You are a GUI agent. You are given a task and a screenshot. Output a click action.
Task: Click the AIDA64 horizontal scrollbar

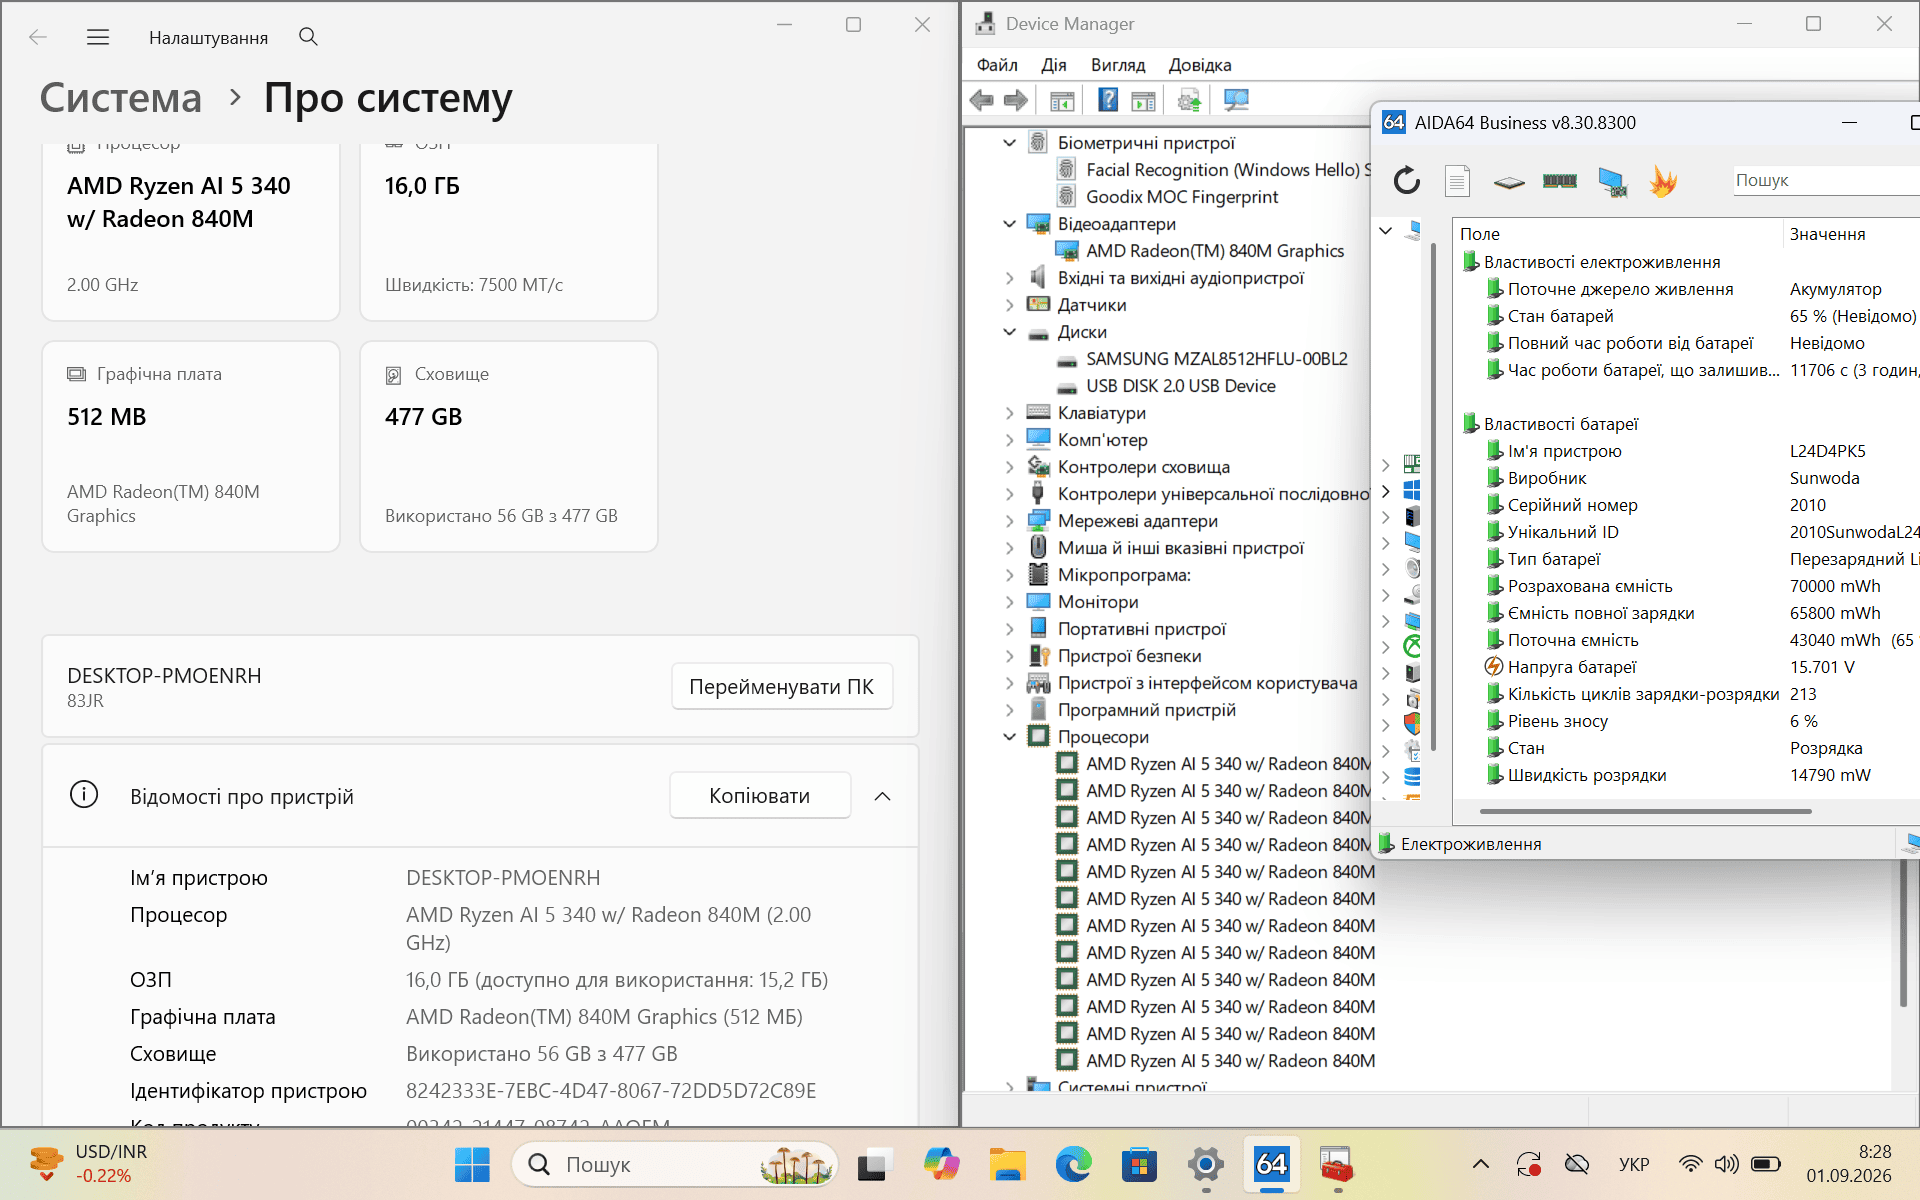coord(1645,811)
